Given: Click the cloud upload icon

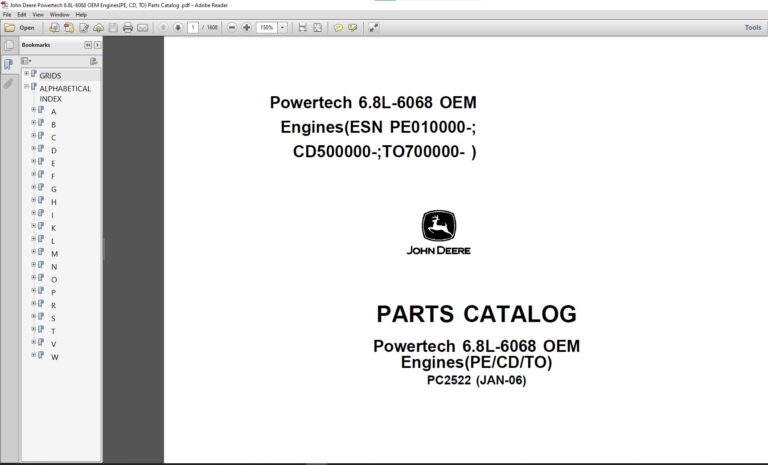Looking at the screenshot, I should point(98,28).
